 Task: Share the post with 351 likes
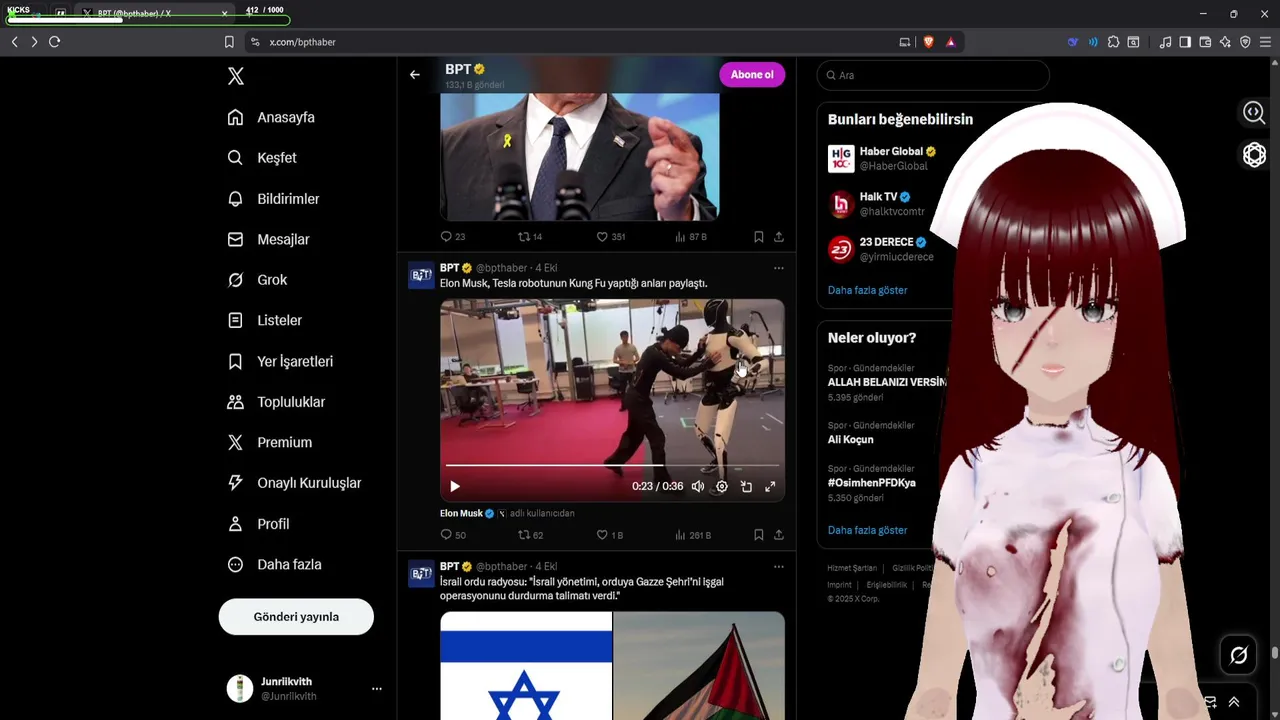(779, 237)
